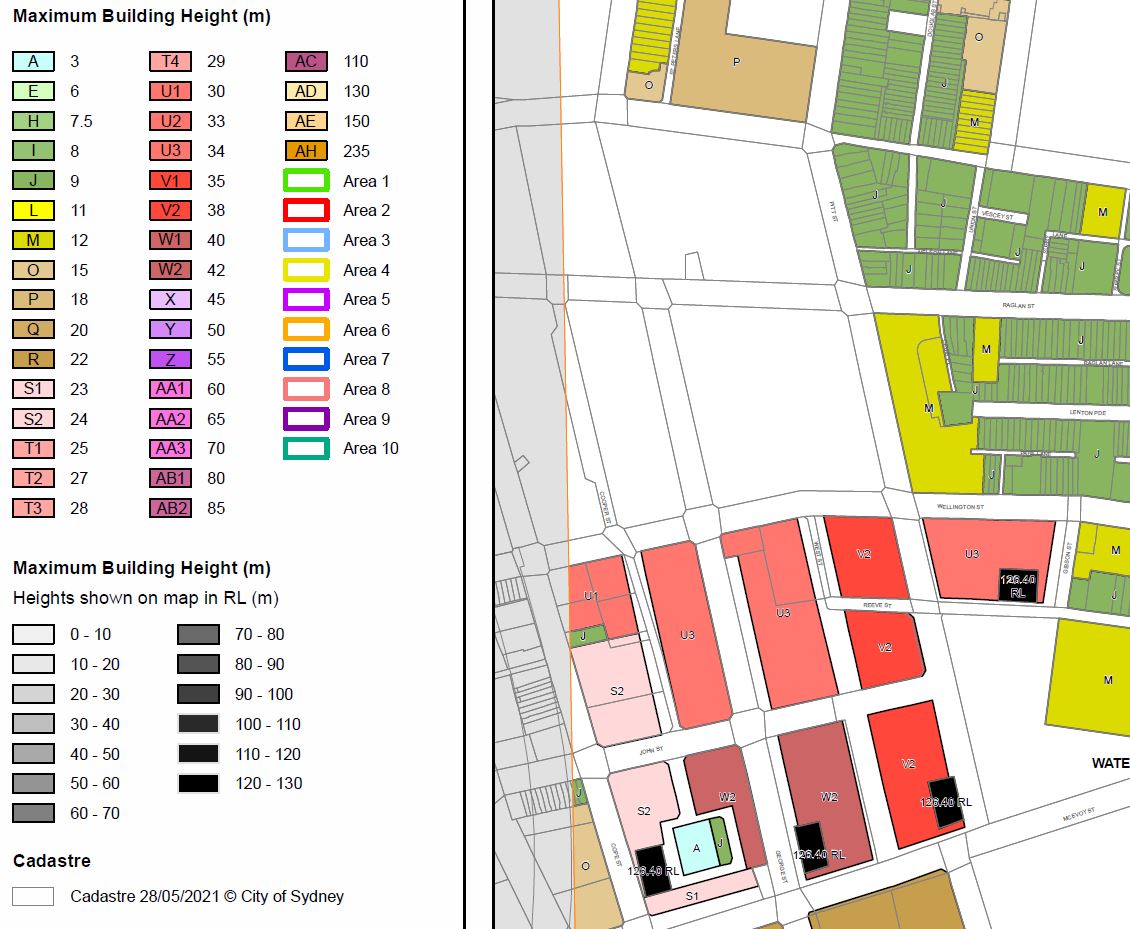The width and height of the screenshot is (1130, 929).
Task: Click the Cadastre section heading
Action: click(43, 860)
